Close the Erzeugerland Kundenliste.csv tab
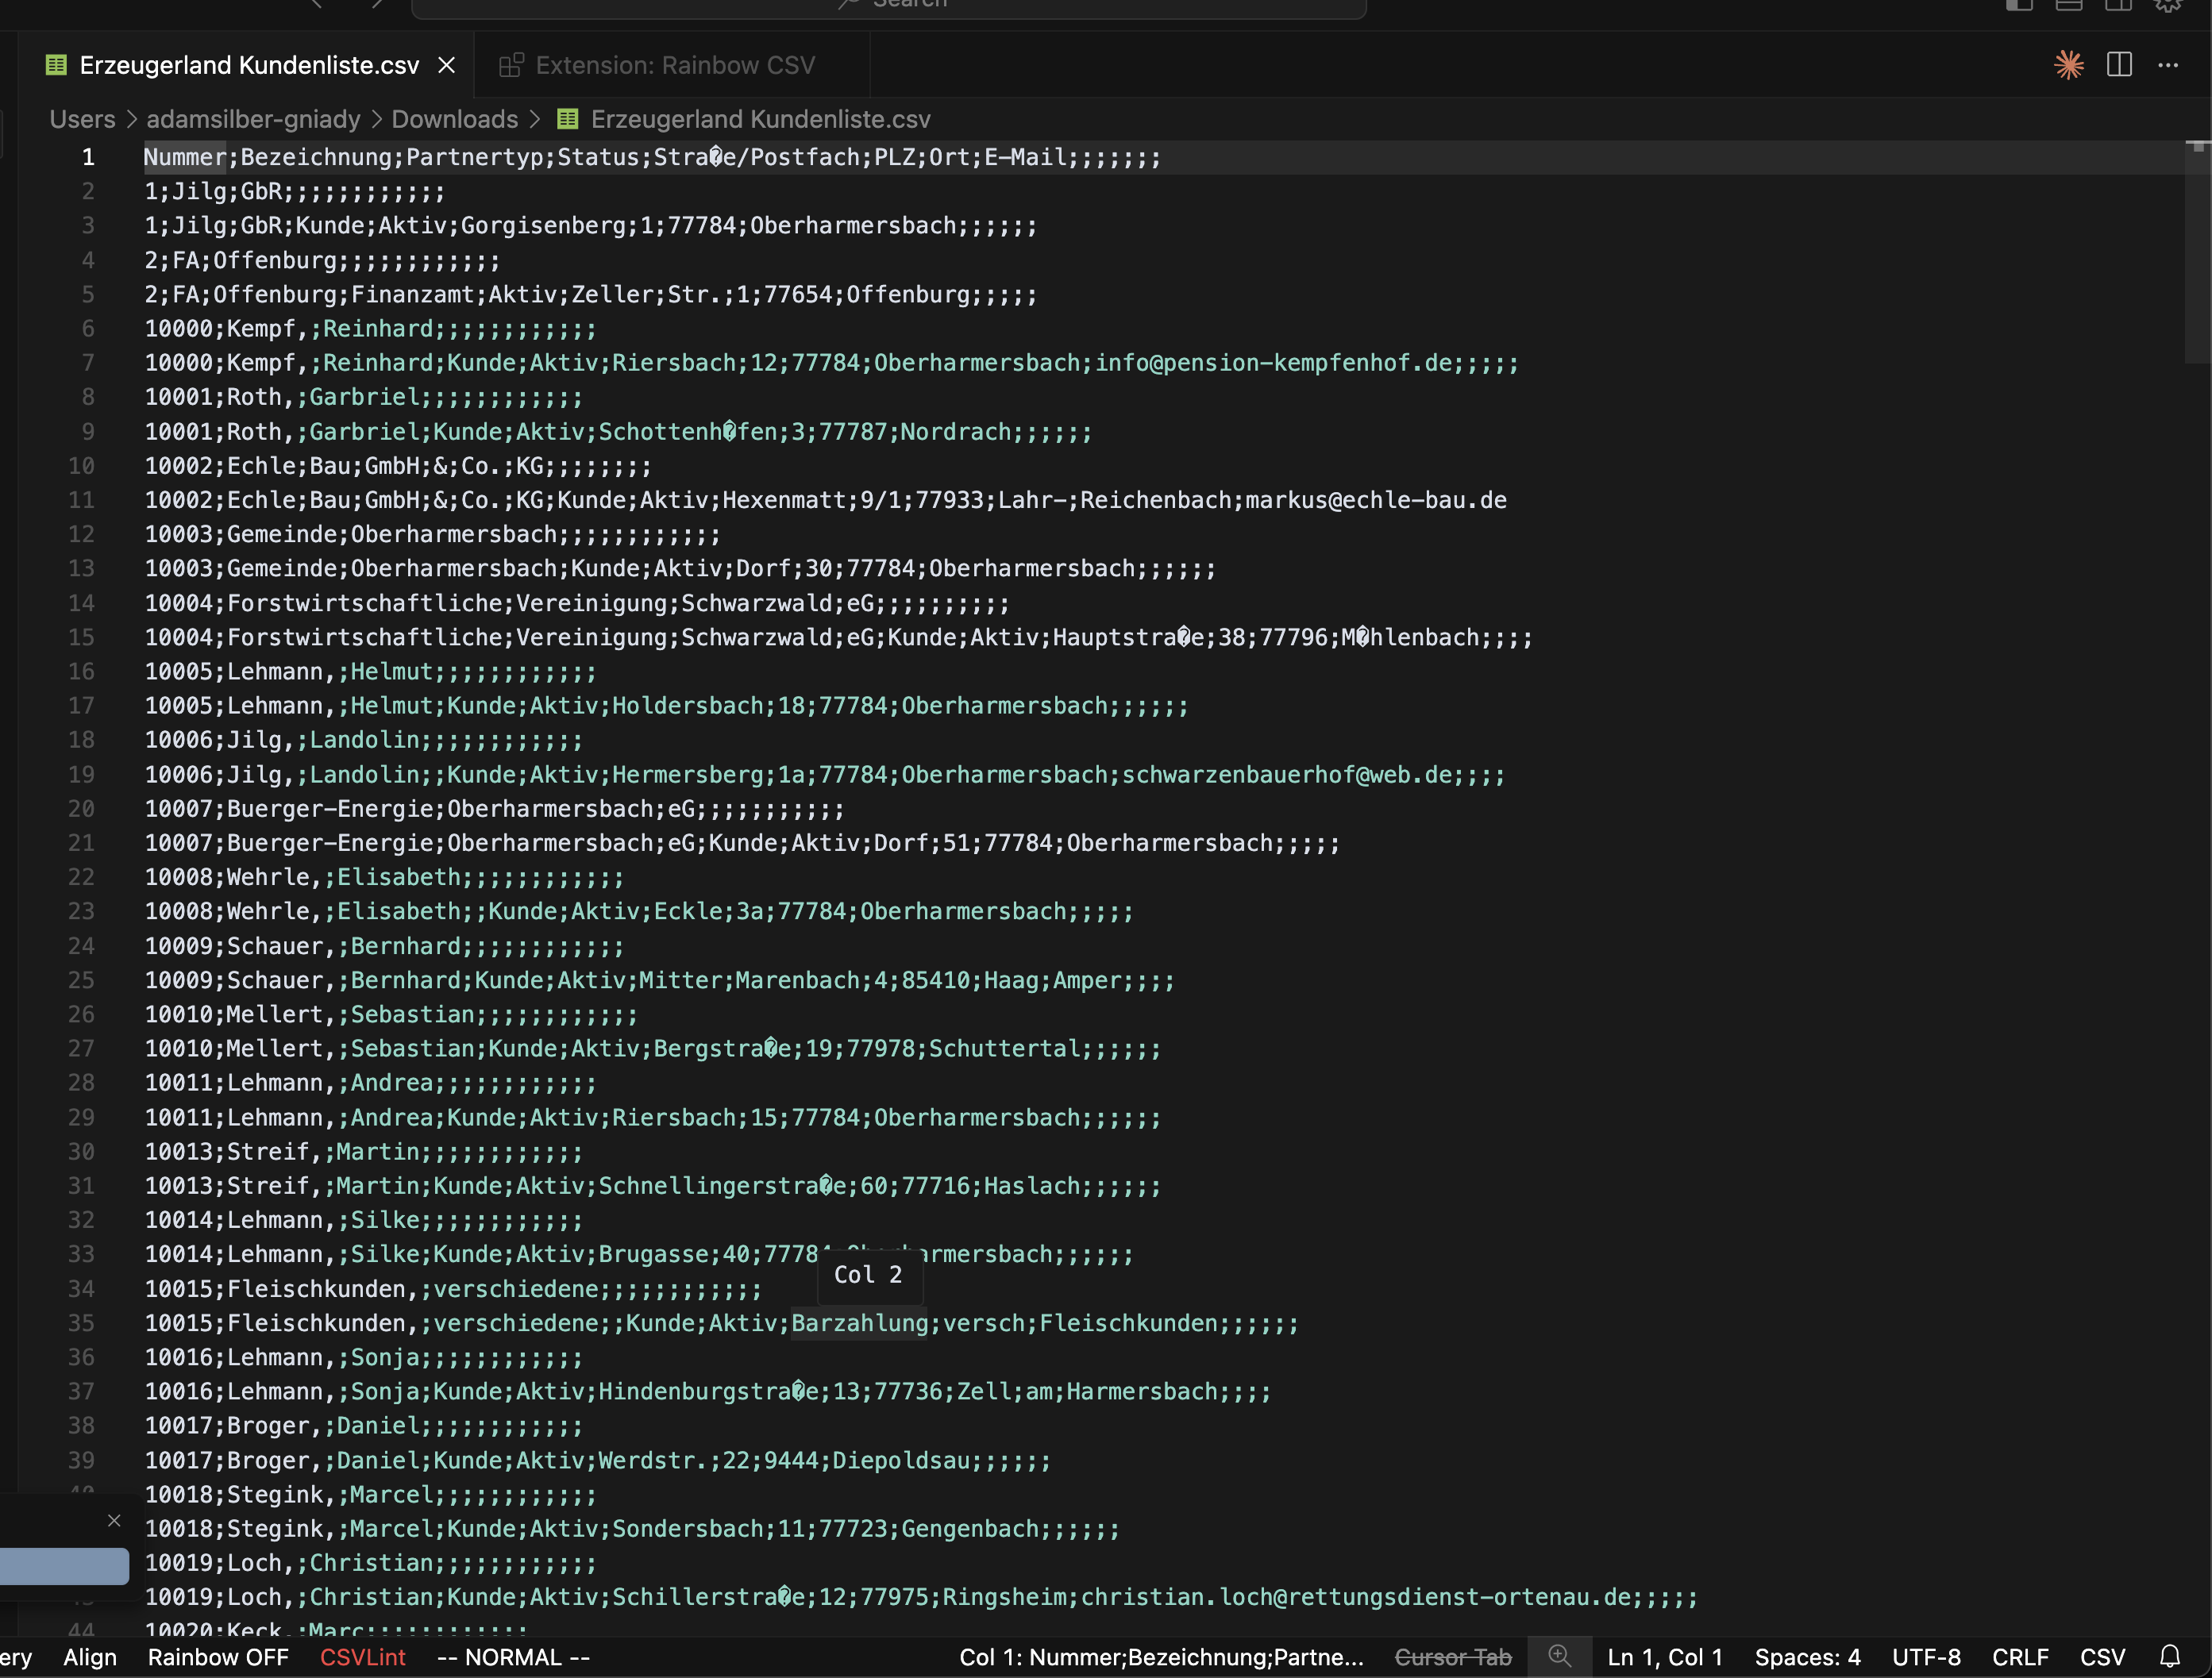 coord(447,65)
